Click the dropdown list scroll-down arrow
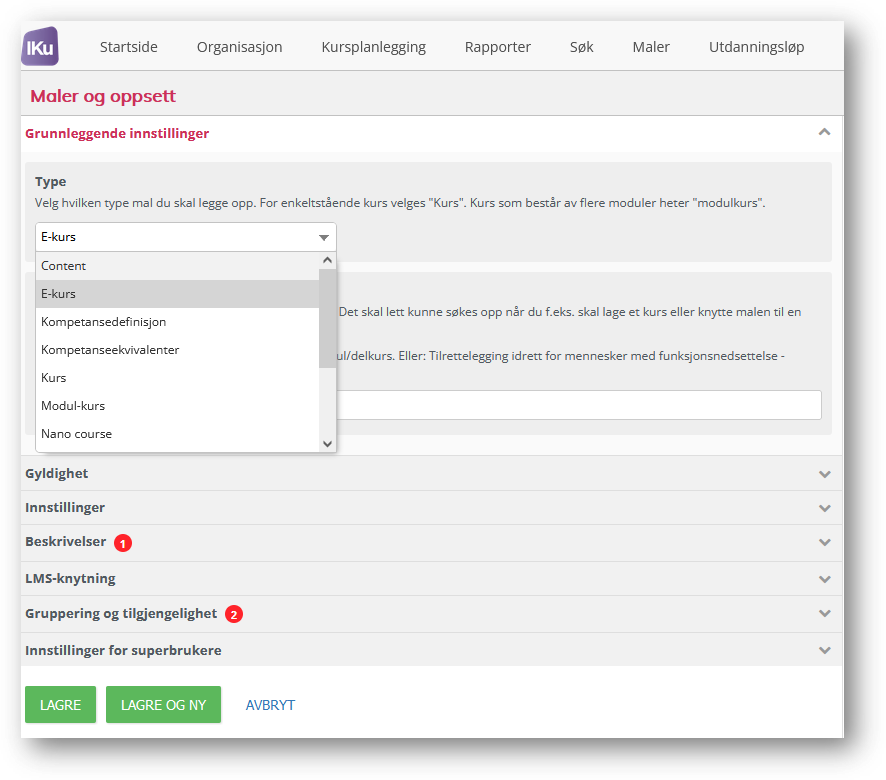The height and width of the screenshot is (780, 886). 328,444
